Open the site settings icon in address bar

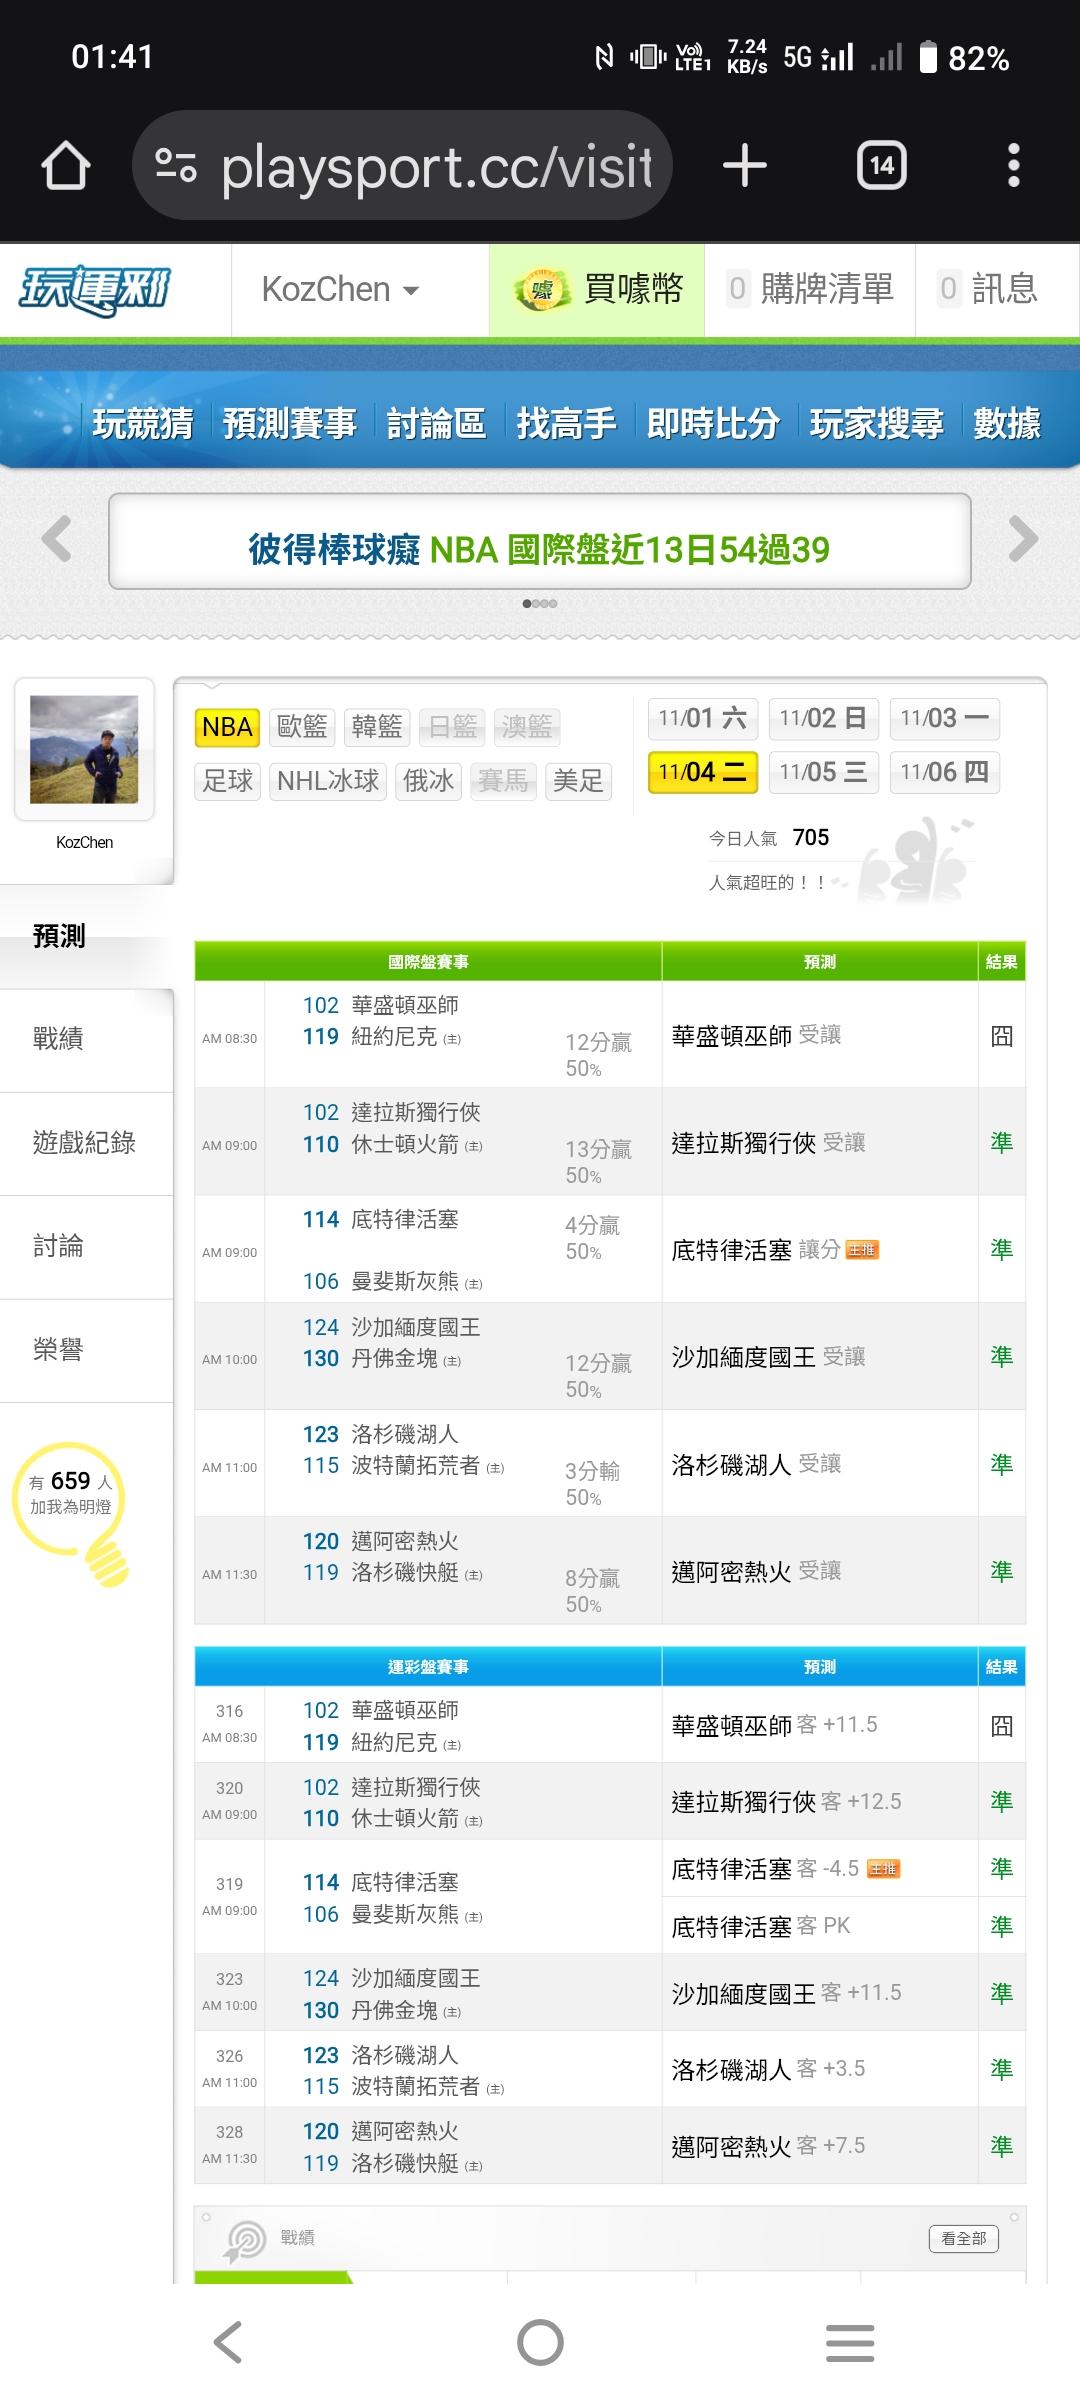(176, 165)
